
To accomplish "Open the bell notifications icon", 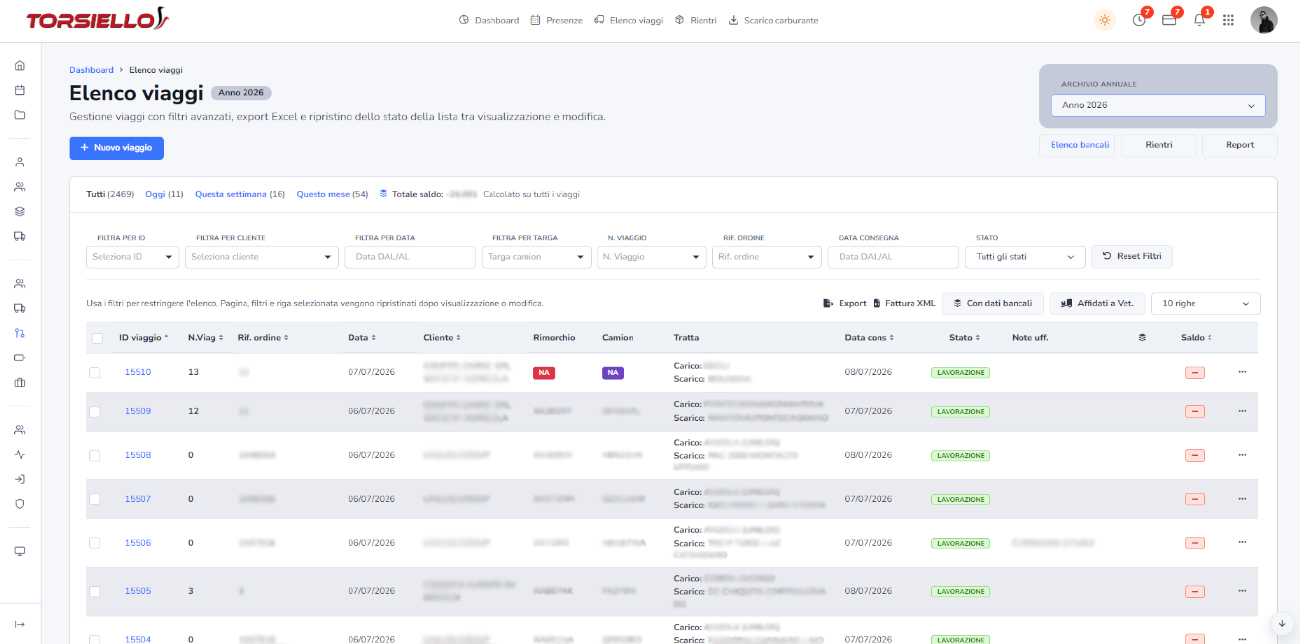I will click(1199, 20).
